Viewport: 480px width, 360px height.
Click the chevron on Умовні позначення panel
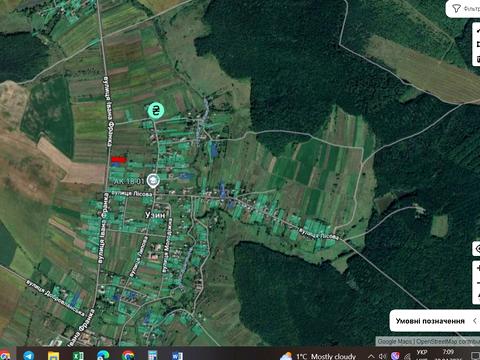click(475, 321)
